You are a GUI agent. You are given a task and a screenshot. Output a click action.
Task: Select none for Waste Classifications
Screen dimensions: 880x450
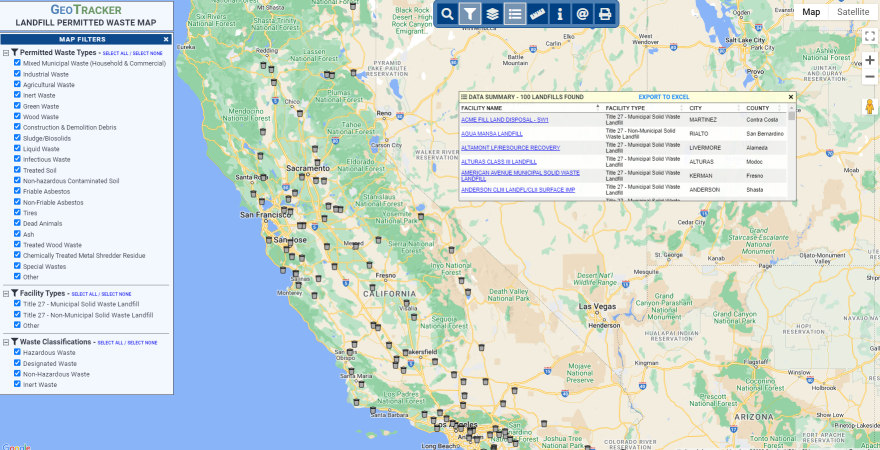tap(143, 343)
